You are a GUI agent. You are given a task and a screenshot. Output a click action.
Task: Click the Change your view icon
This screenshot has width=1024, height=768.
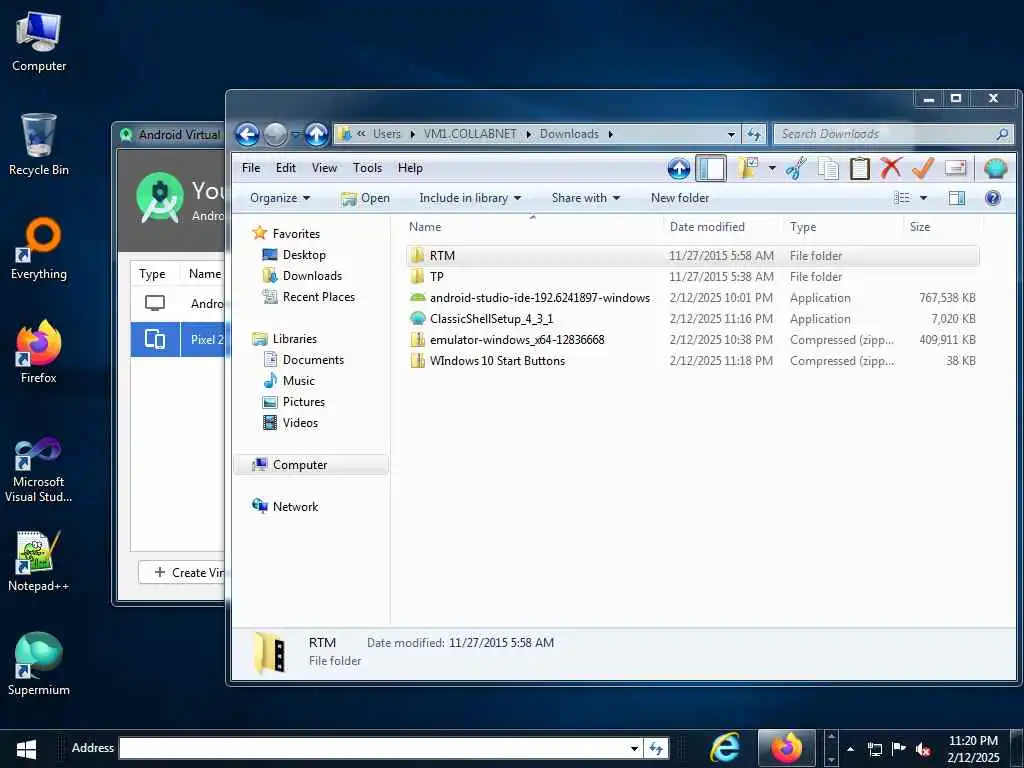point(902,198)
